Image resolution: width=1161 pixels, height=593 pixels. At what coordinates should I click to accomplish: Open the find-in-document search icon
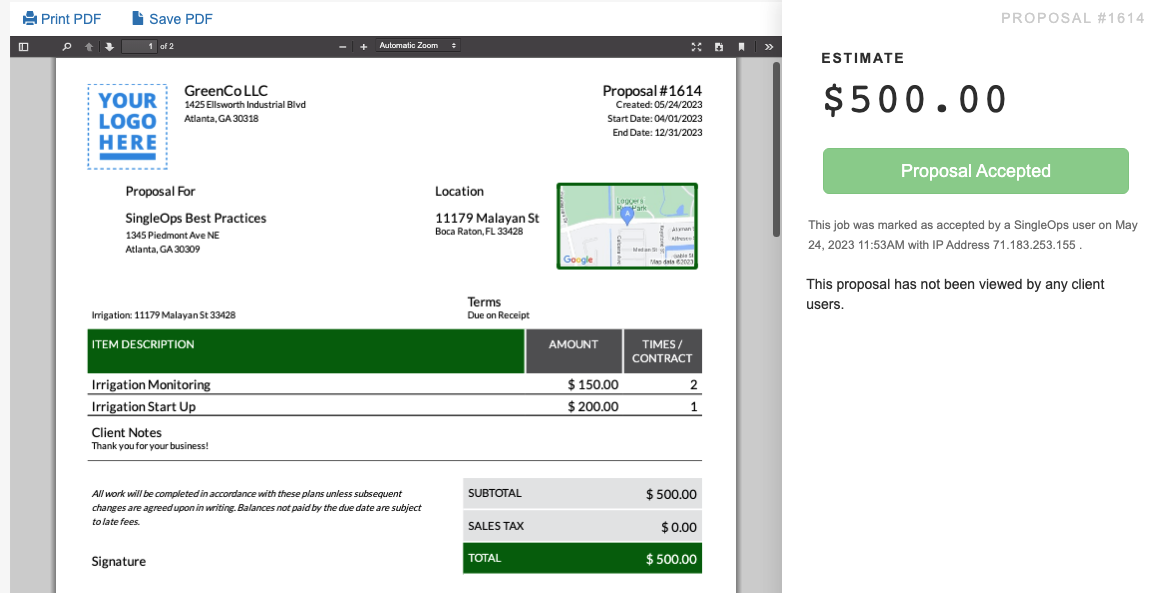[67, 46]
